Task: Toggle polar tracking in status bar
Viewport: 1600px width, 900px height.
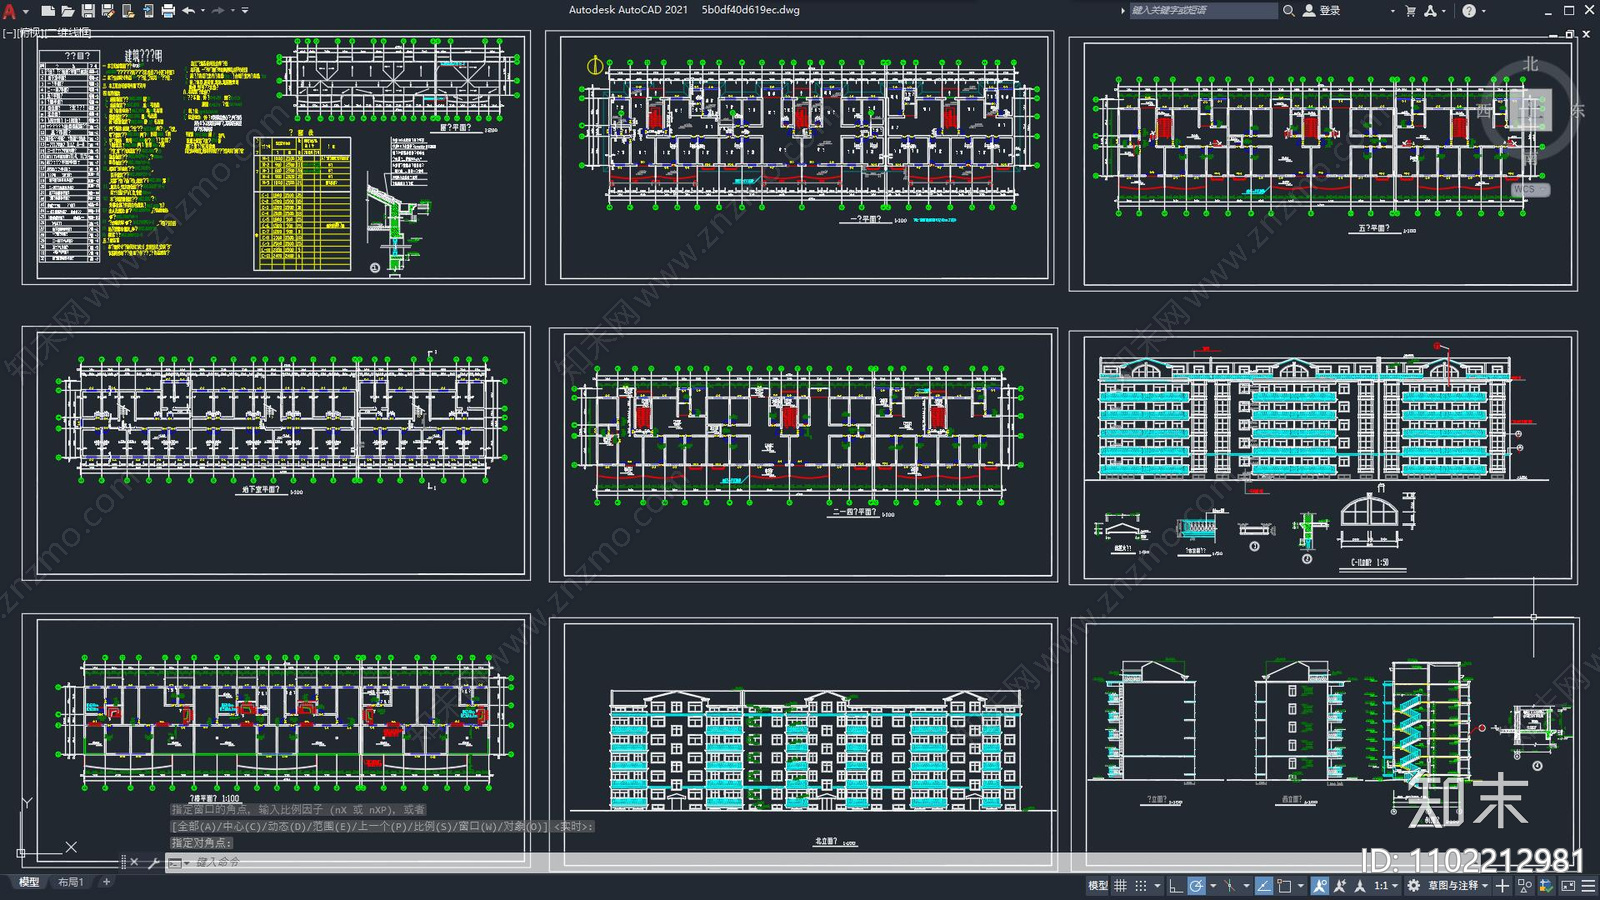Action: (x=1197, y=886)
